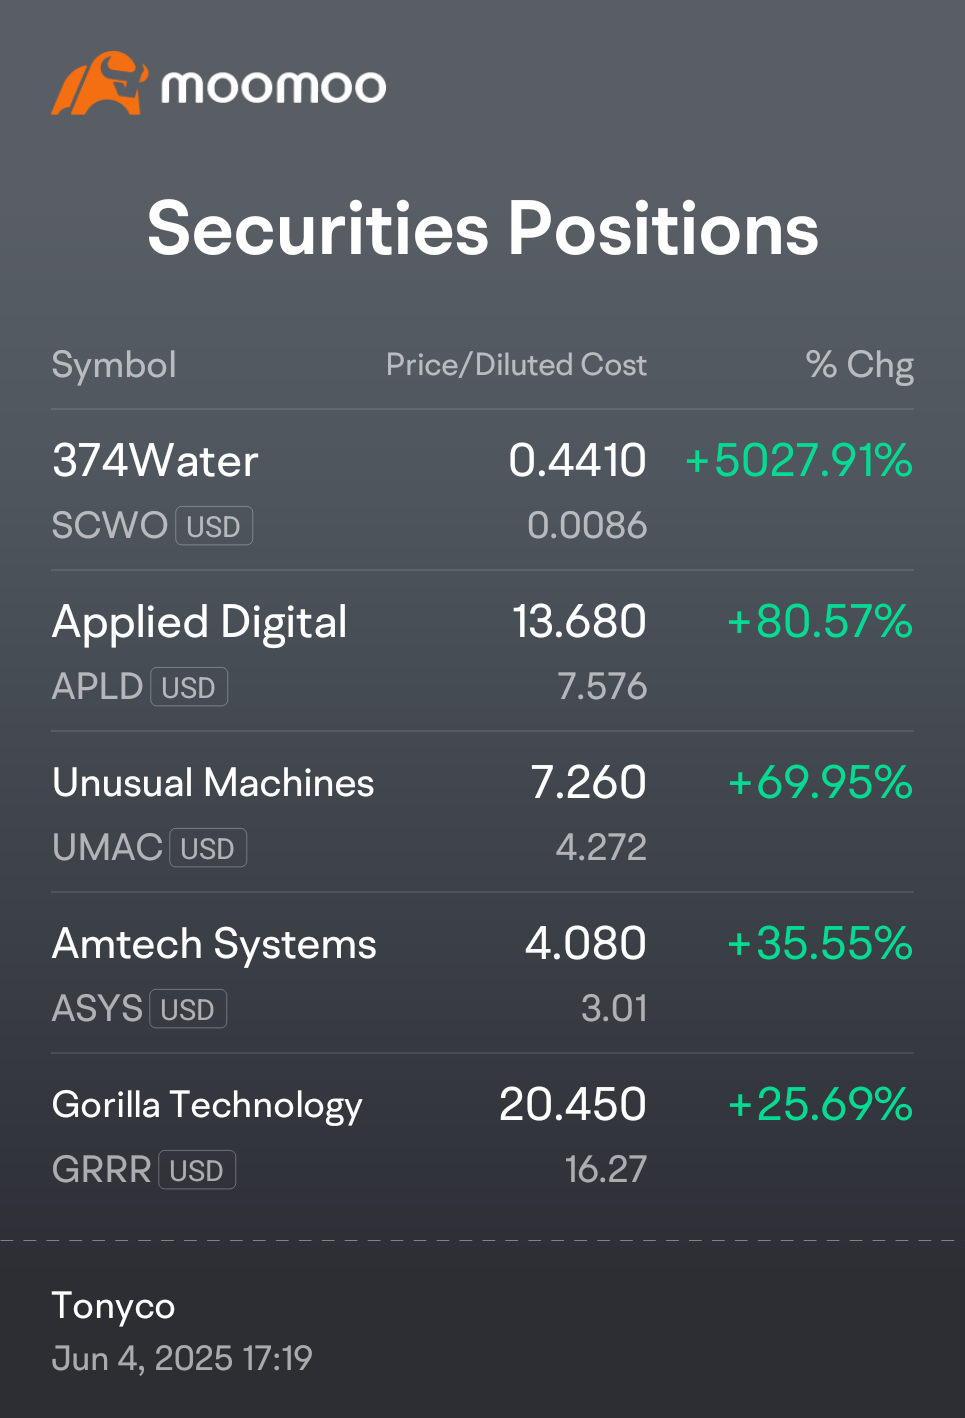Image resolution: width=965 pixels, height=1418 pixels.
Task: Select Applied Digital price 13.680
Action: 579,622
